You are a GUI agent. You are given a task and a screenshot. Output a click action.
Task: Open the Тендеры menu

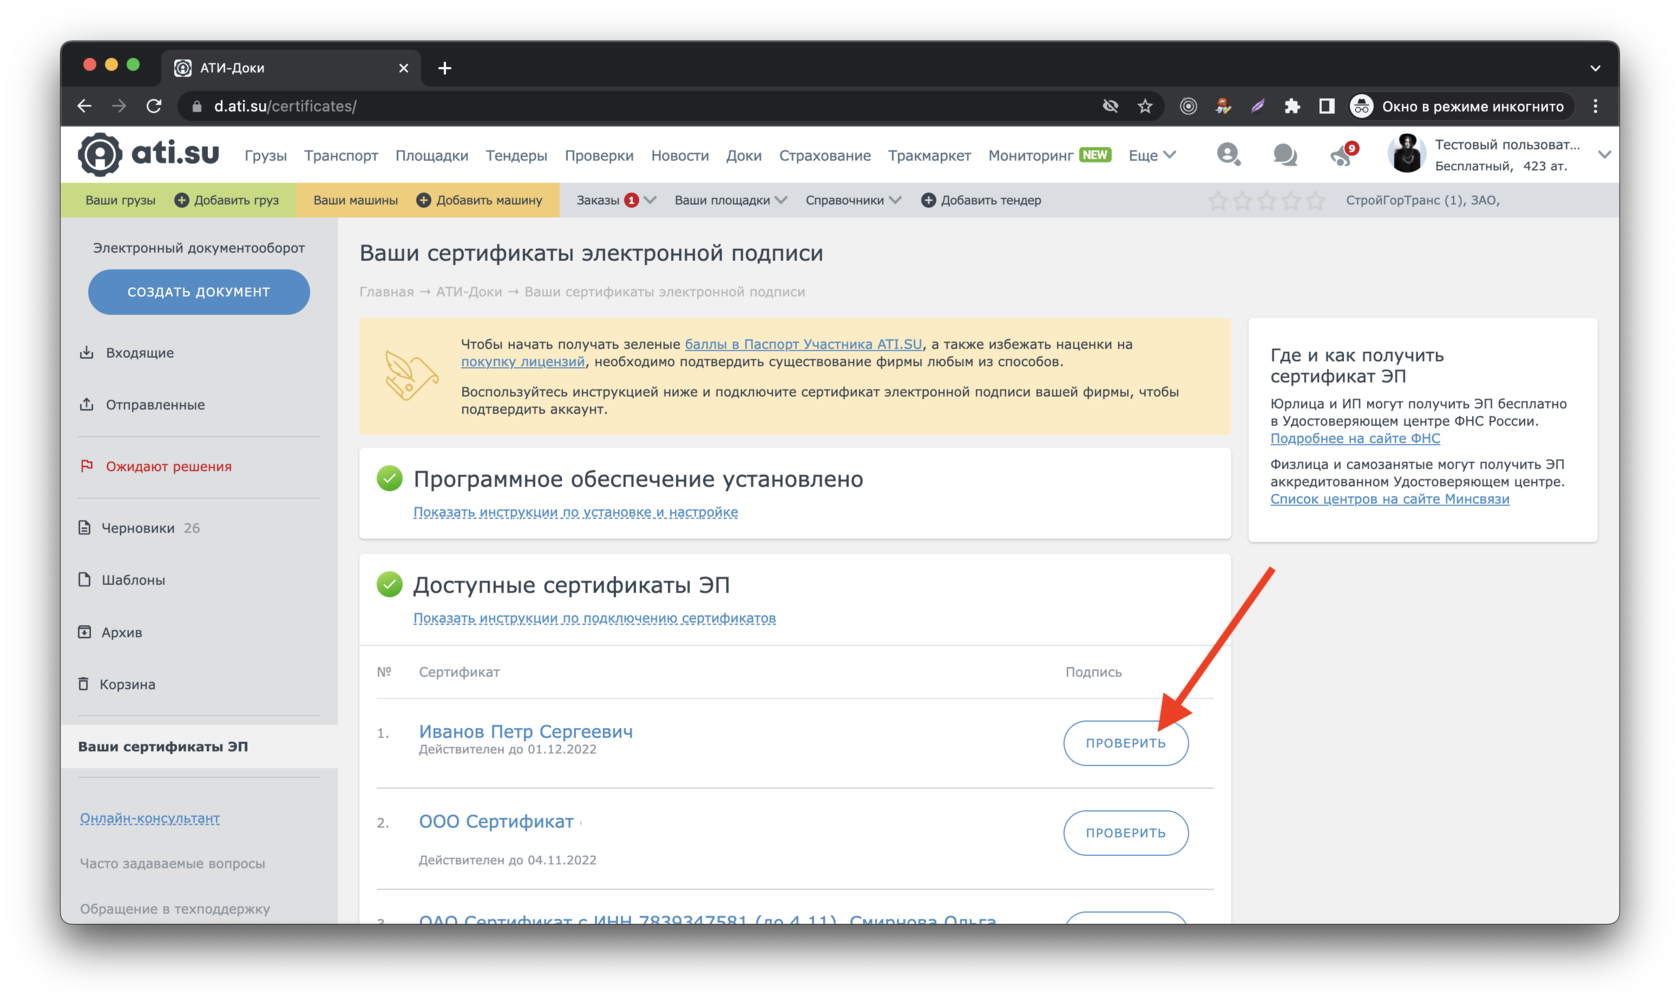click(516, 155)
